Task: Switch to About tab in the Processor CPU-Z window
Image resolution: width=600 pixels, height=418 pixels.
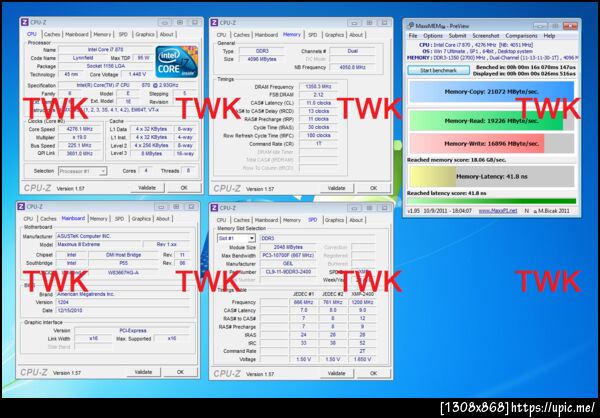Action: pyautogui.click(x=166, y=34)
